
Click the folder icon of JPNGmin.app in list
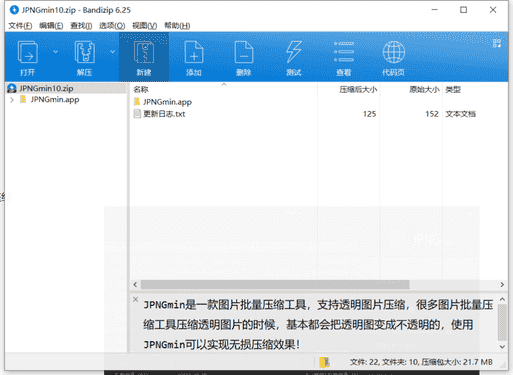point(137,102)
